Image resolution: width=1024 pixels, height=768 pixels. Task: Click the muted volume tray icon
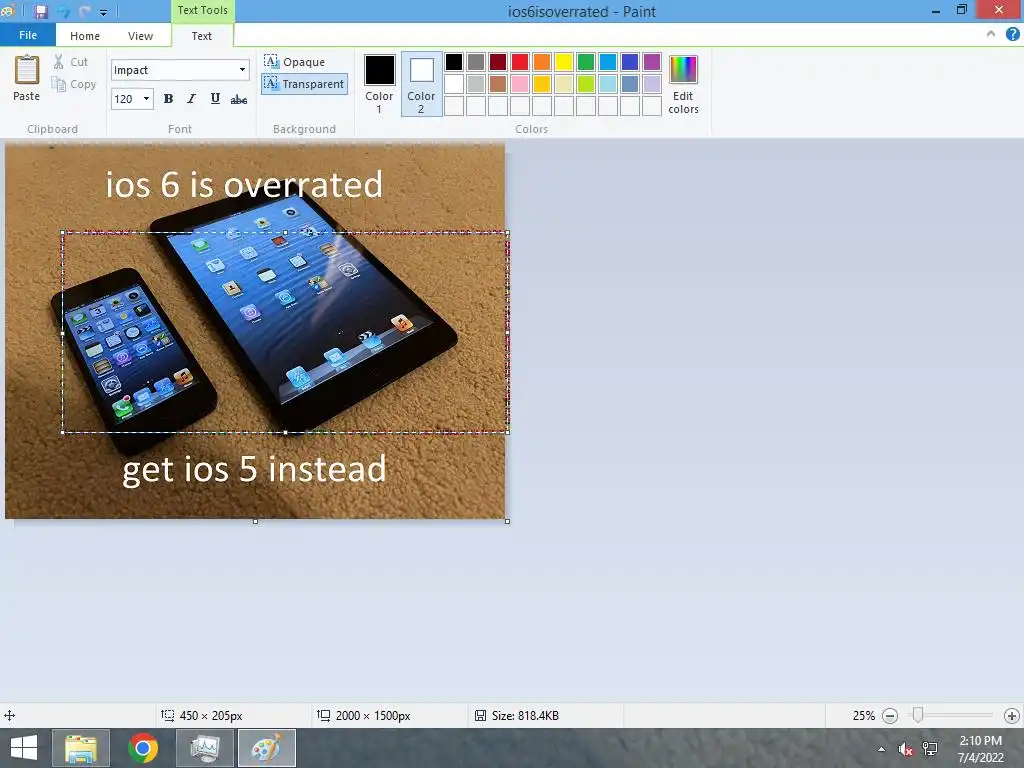(x=905, y=749)
